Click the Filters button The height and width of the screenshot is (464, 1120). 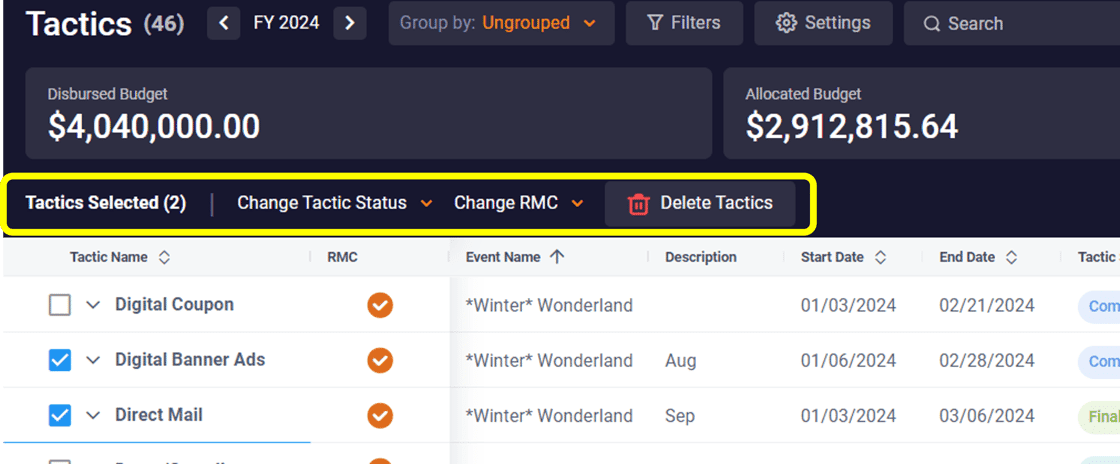pos(684,24)
